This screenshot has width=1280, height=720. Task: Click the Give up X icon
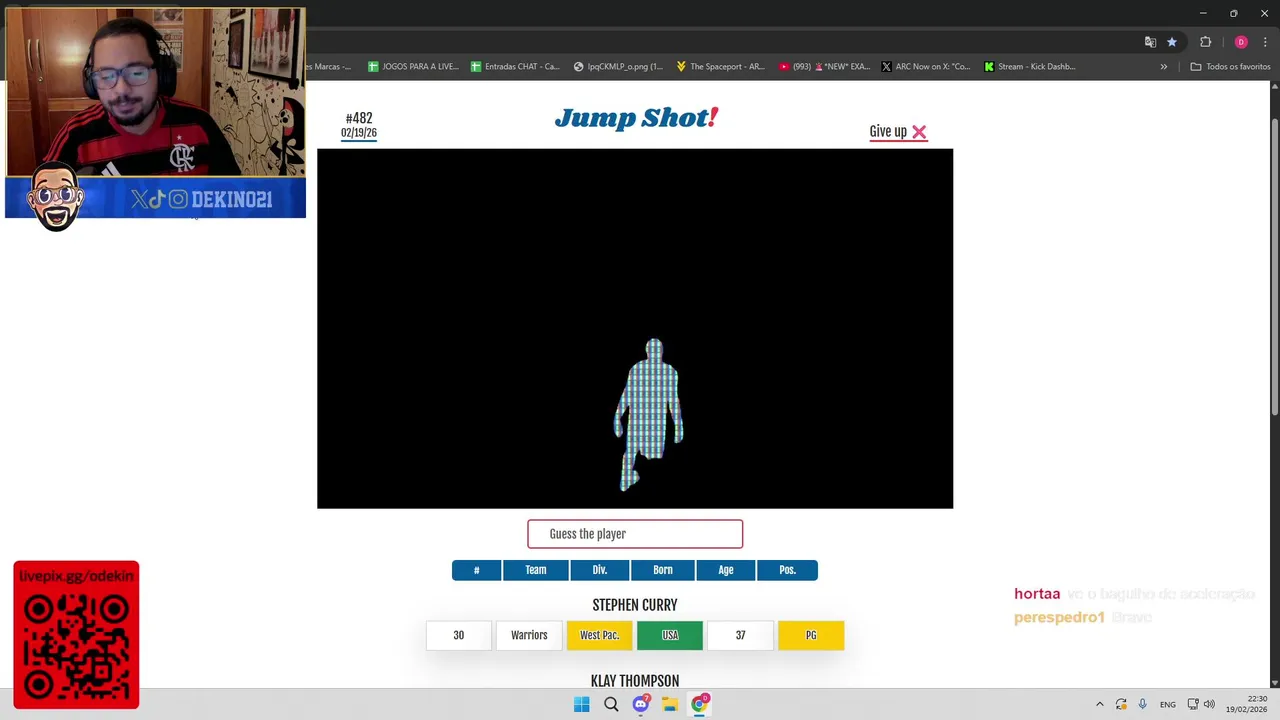coord(919,132)
